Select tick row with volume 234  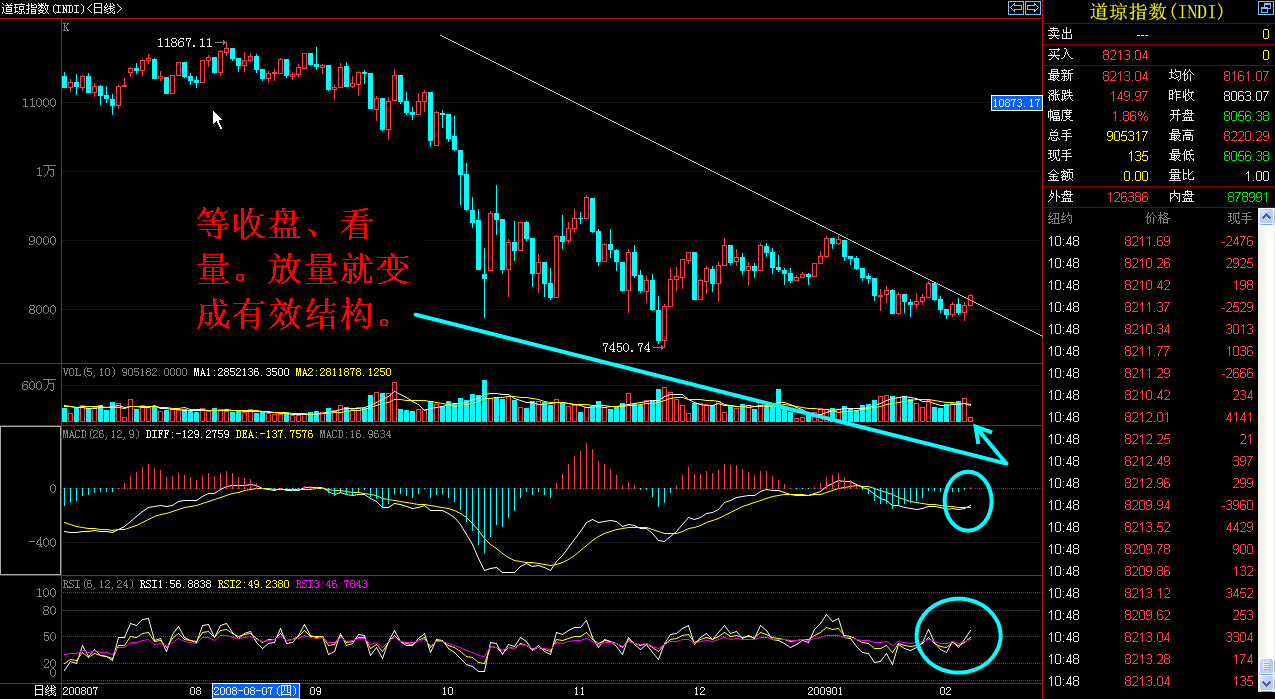(1151, 395)
